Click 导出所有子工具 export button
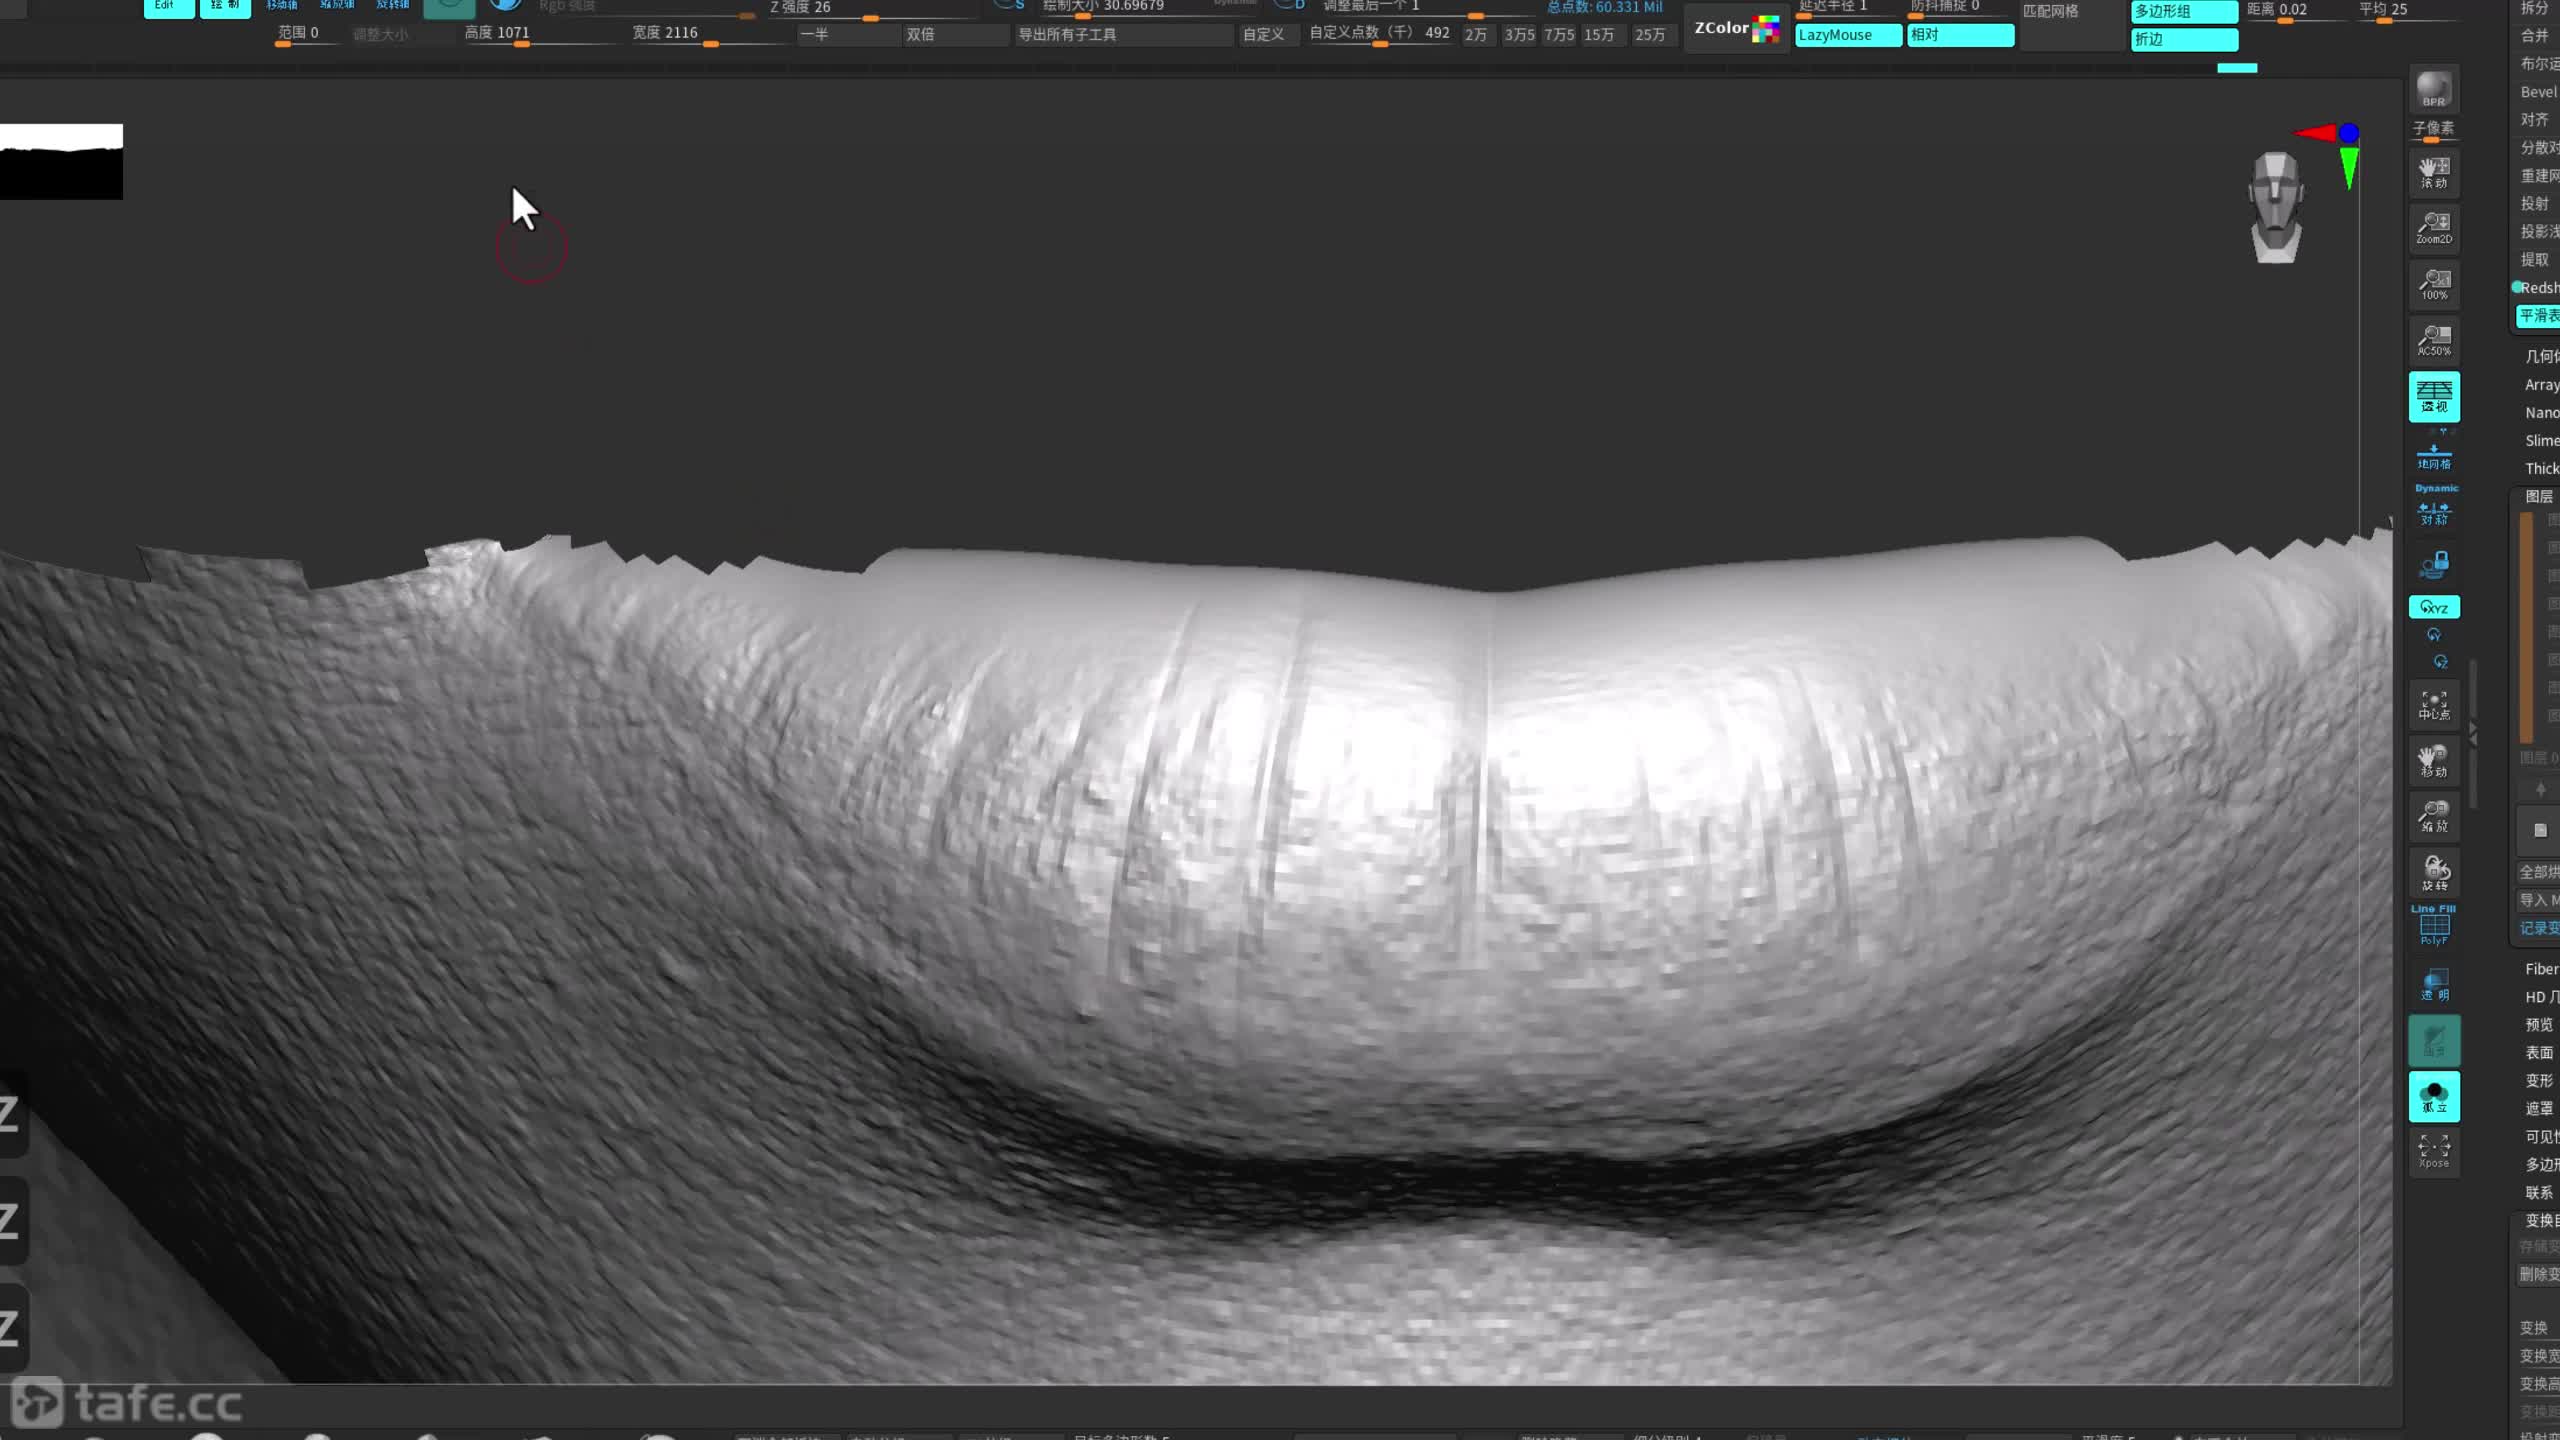This screenshot has height=1440, width=2560. (x=1124, y=35)
